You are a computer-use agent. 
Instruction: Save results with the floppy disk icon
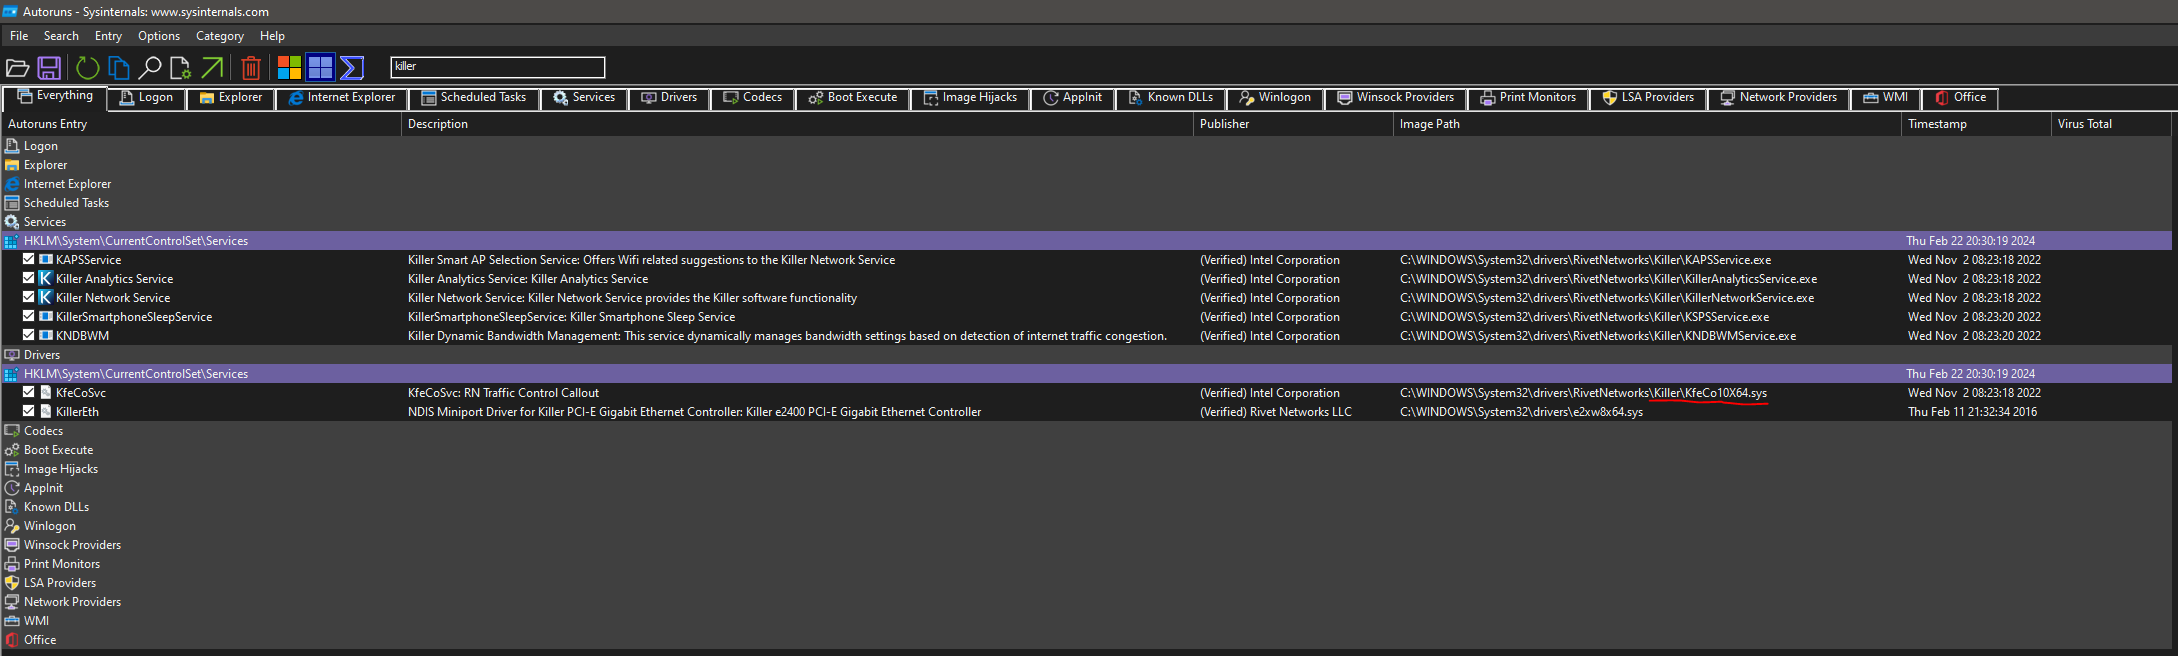coord(49,68)
